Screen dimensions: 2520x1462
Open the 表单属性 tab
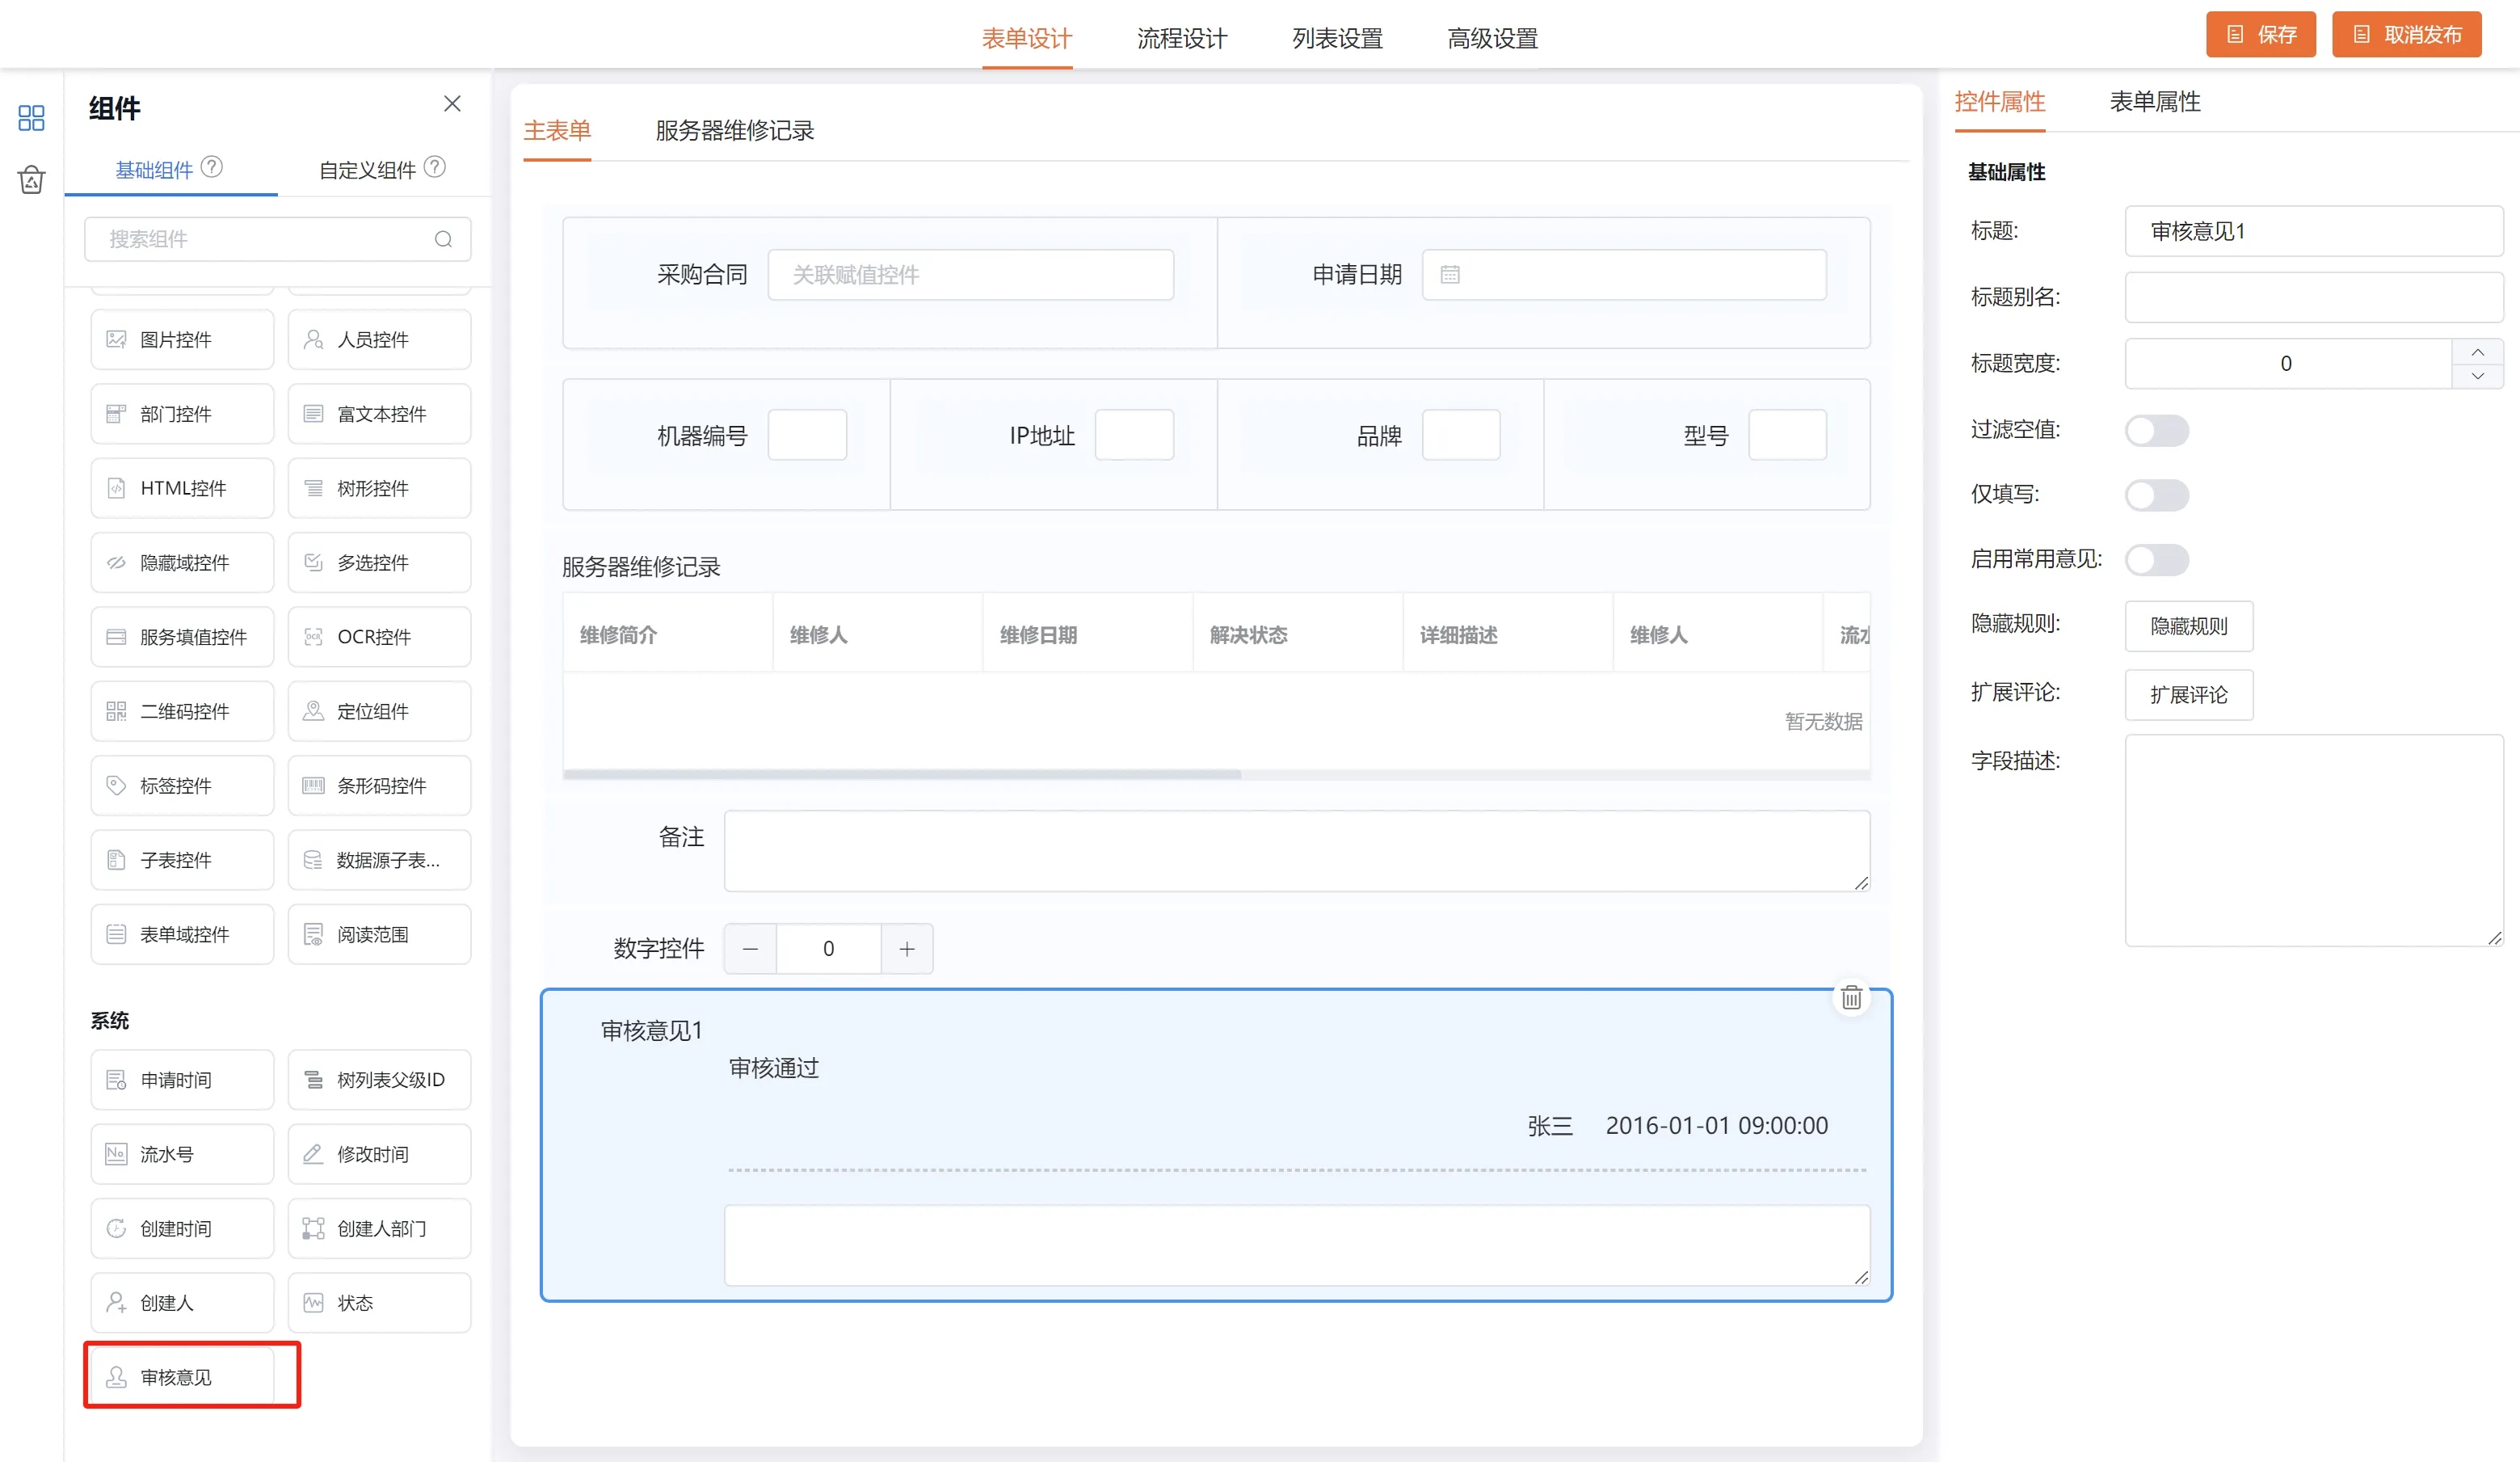coord(2154,102)
